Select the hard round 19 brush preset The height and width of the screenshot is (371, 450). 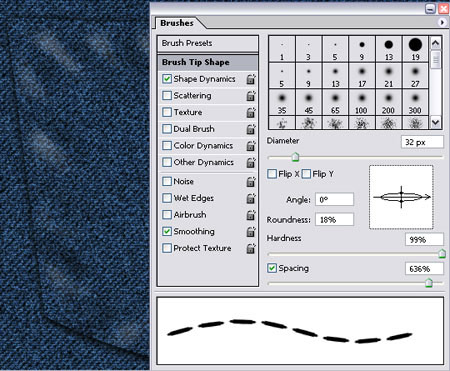coord(415,49)
